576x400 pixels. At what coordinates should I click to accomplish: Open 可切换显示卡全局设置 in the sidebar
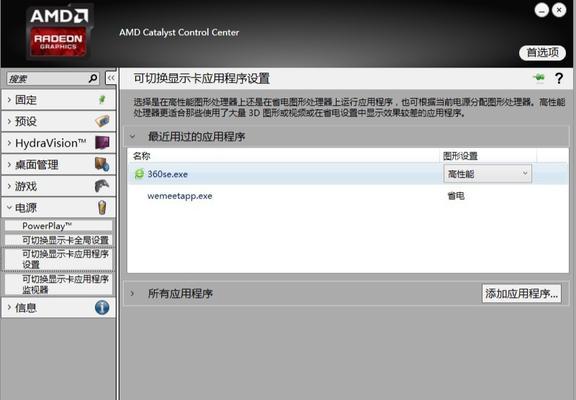click(x=59, y=240)
